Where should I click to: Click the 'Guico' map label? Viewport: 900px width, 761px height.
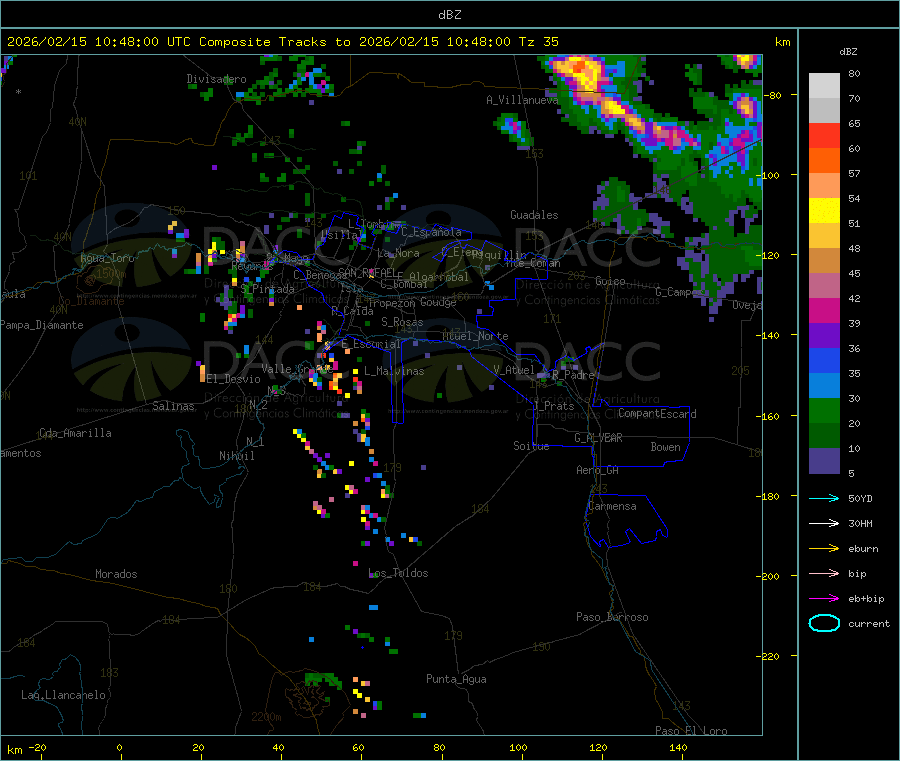(x=610, y=281)
